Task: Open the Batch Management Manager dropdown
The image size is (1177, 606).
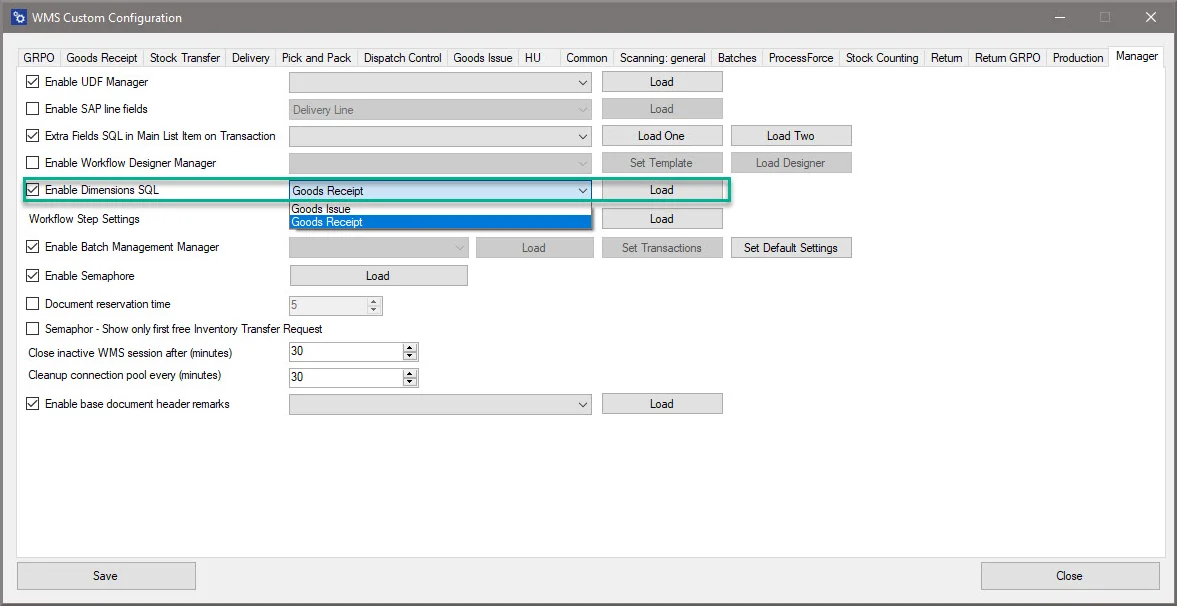Action: click(x=379, y=247)
